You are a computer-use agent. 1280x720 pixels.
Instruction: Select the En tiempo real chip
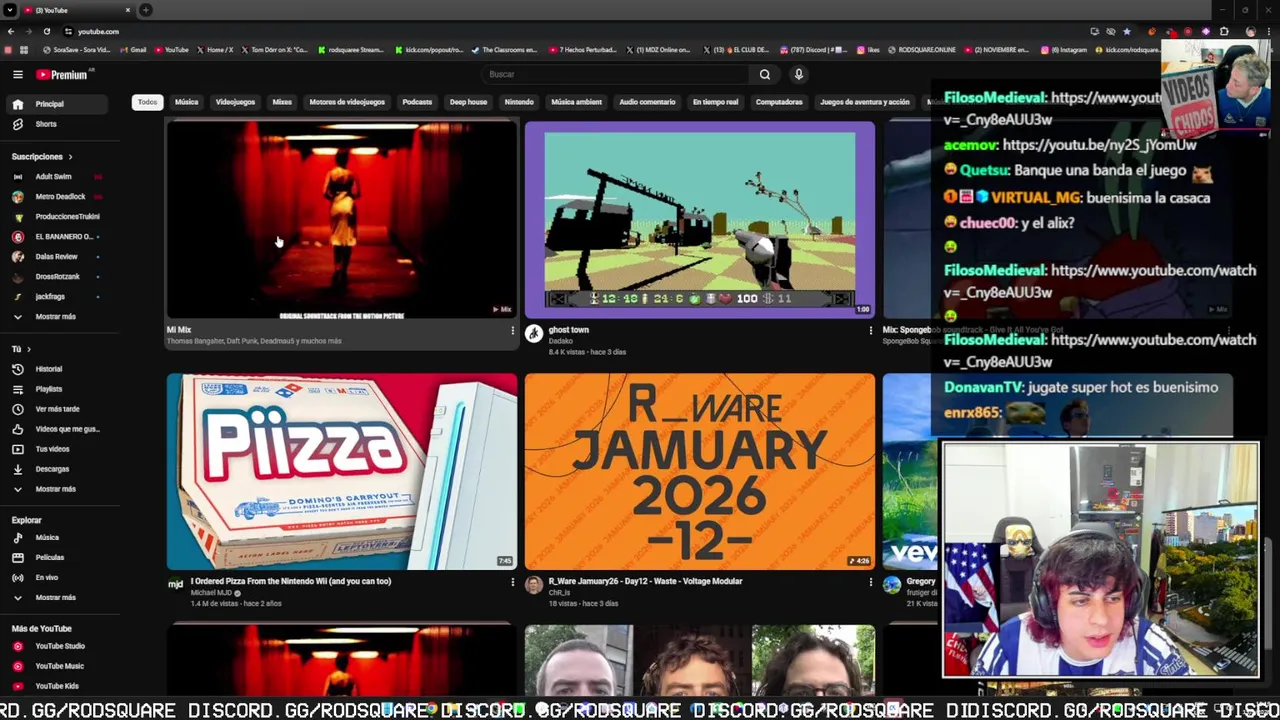[715, 102]
